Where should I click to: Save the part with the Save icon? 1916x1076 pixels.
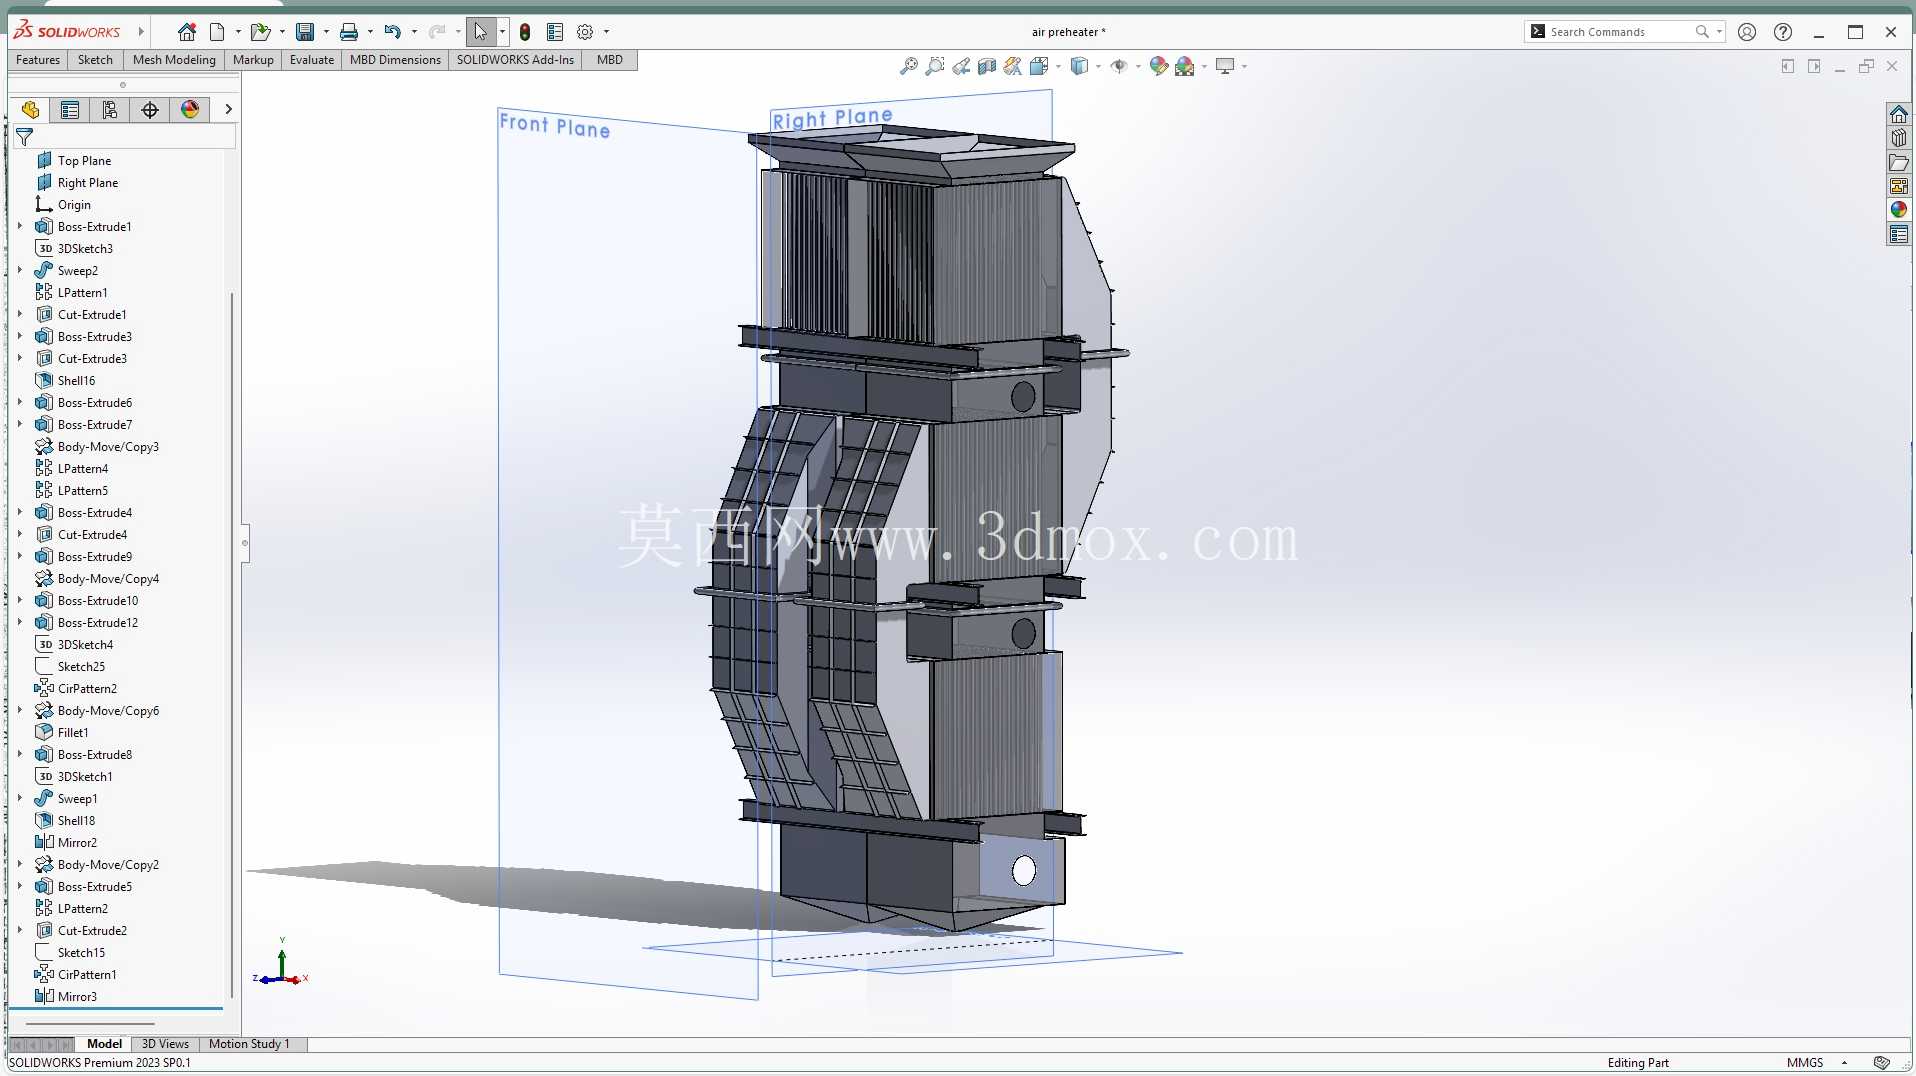tap(305, 32)
